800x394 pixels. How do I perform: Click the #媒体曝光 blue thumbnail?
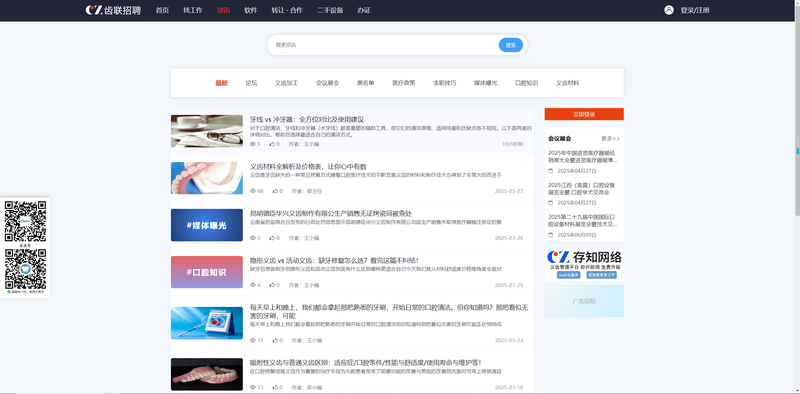pyautogui.click(x=207, y=225)
